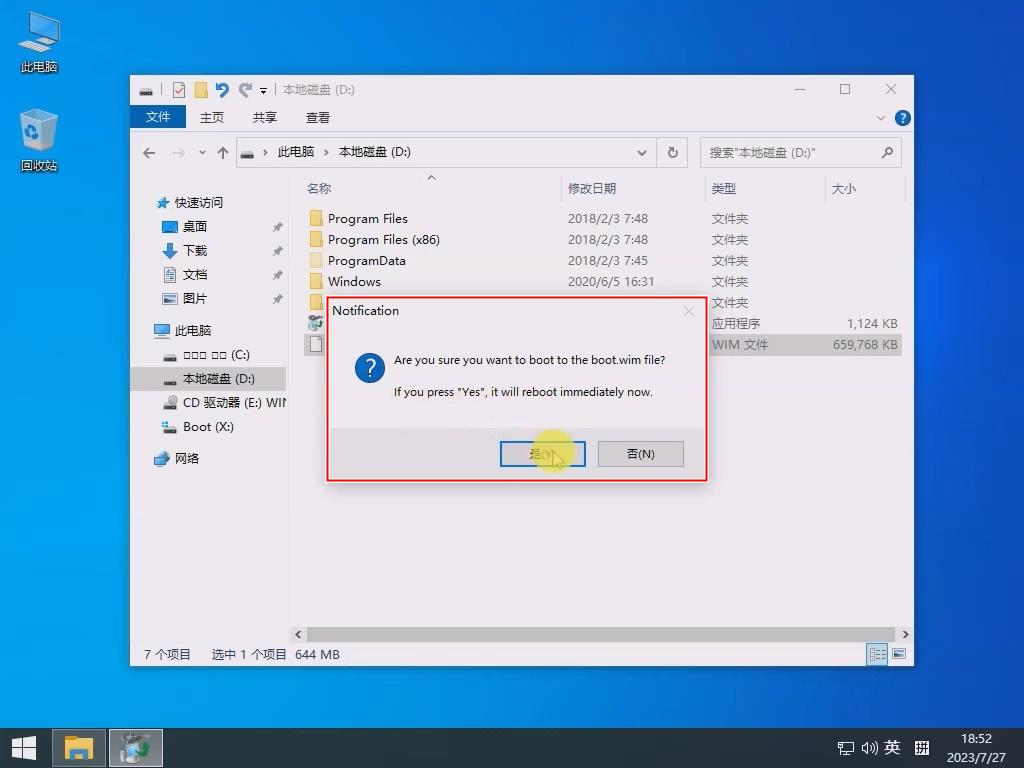This screenshot has width=1024, height=768.
Task: Open the quick access toolbar customize dropdown
Action: [x=264, y=91]
